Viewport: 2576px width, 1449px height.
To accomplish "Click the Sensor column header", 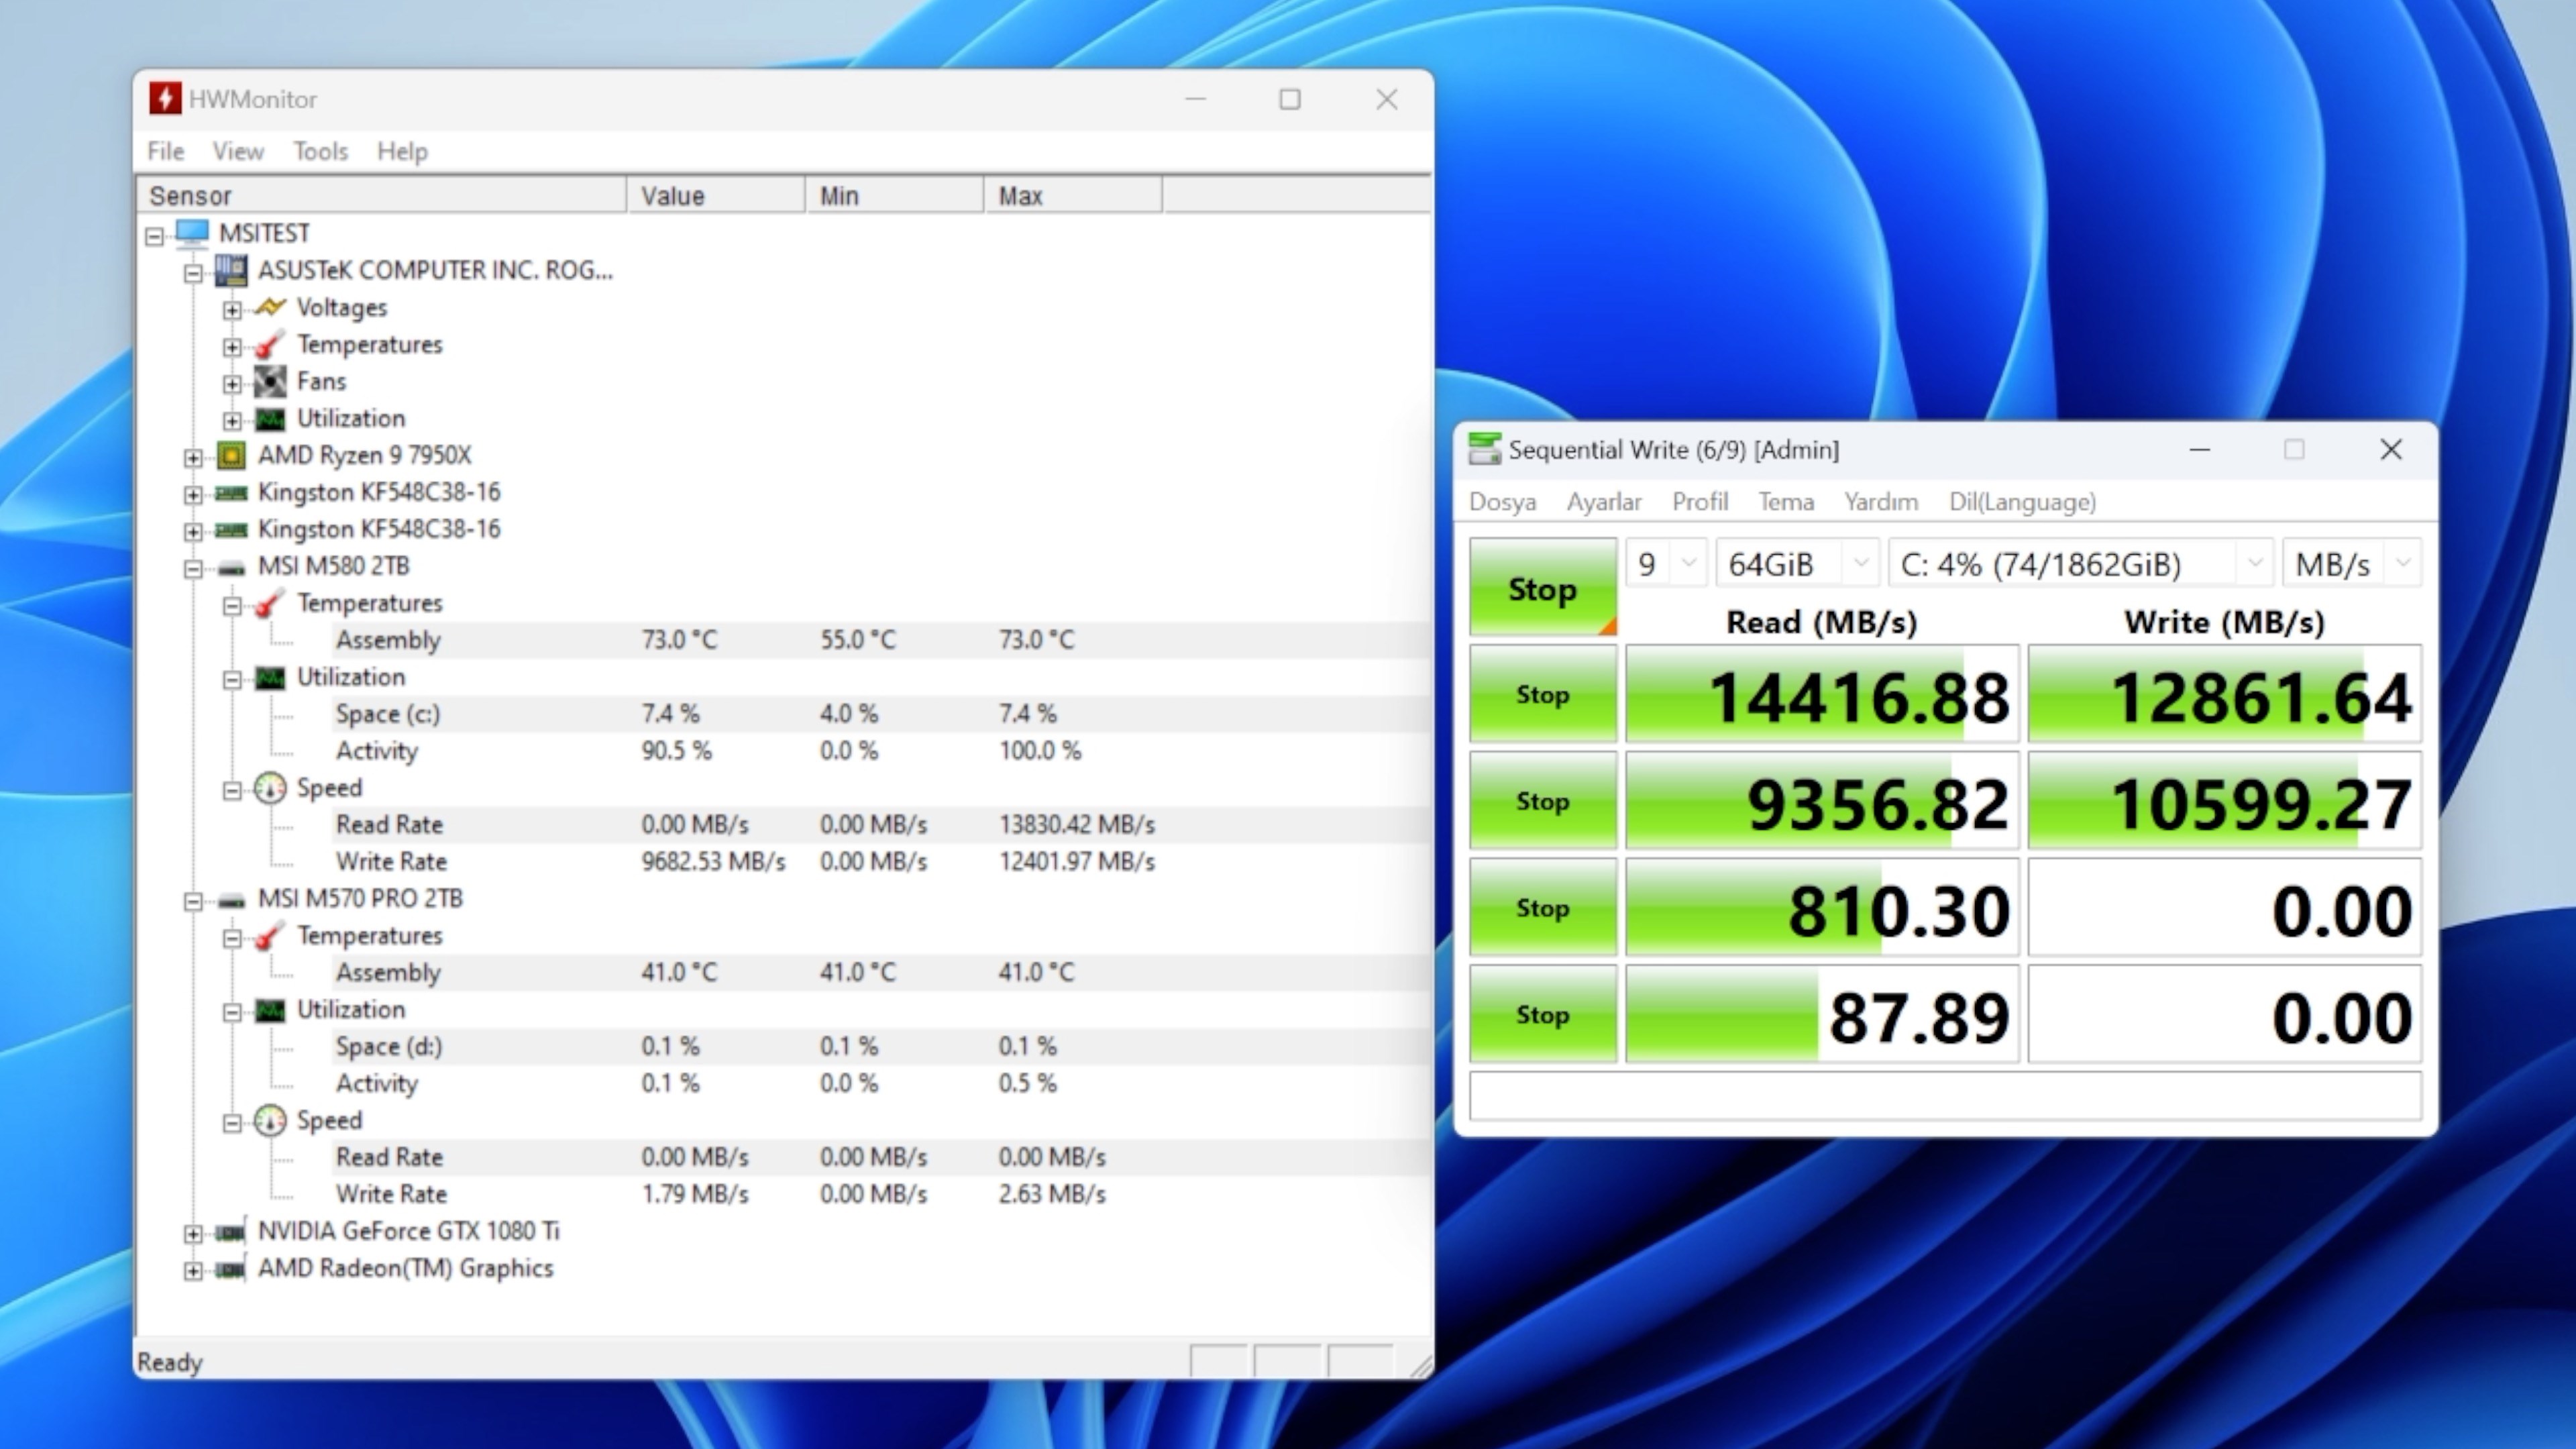I will pos(381,195).
